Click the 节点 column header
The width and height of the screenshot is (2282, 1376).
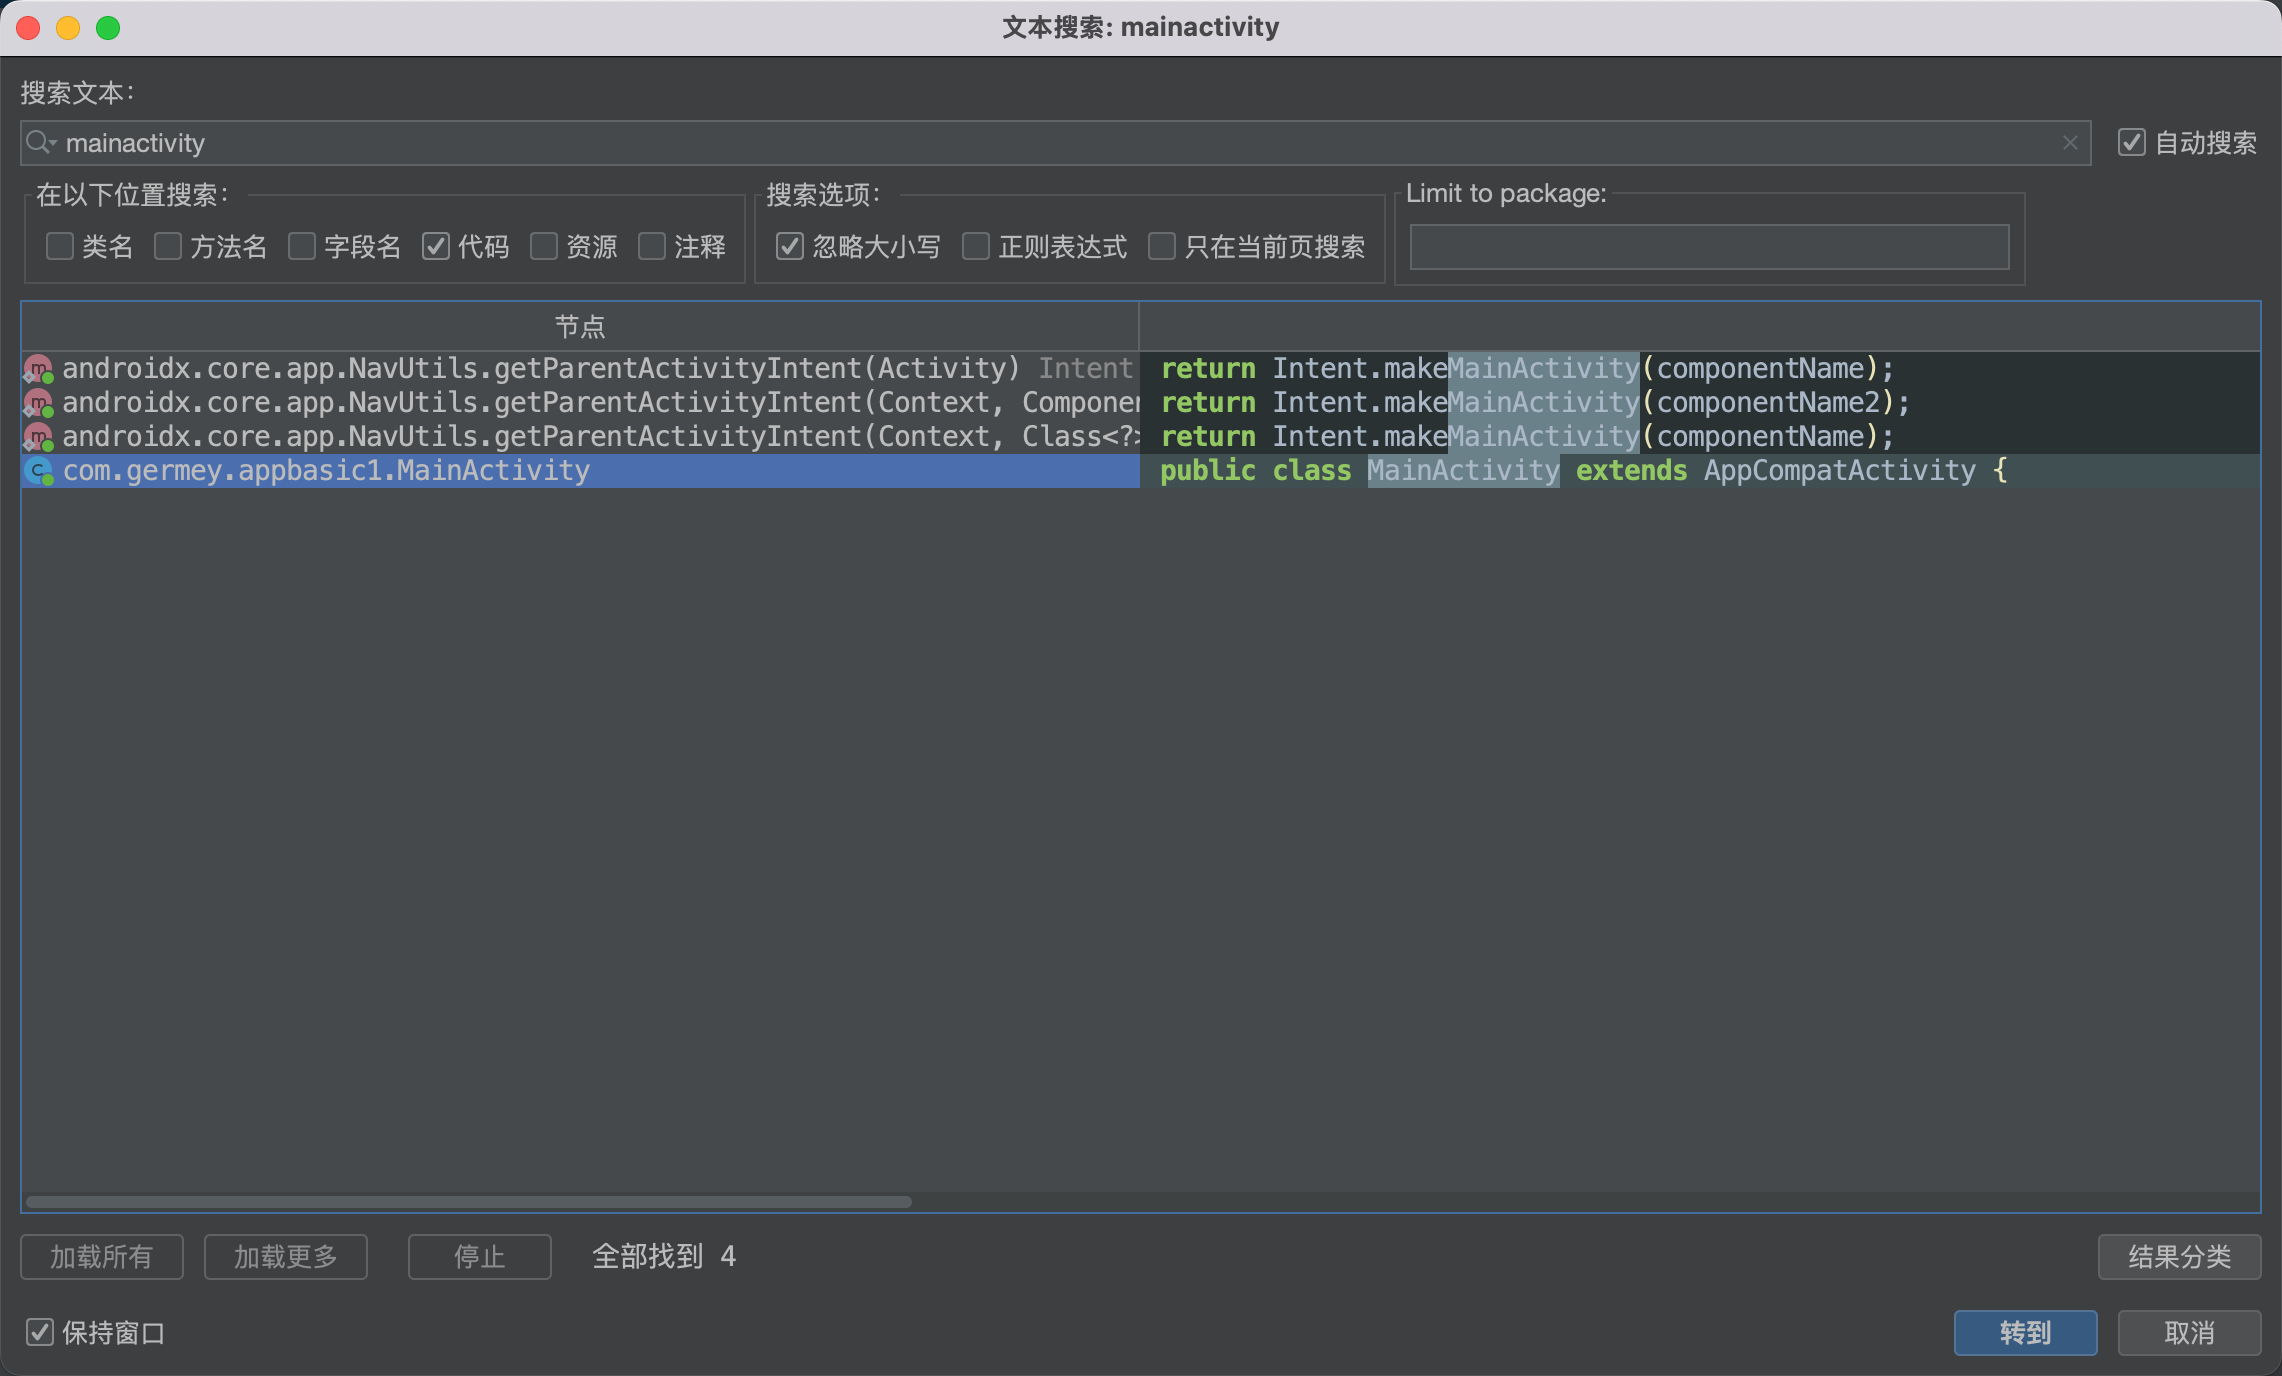(580, 327)
